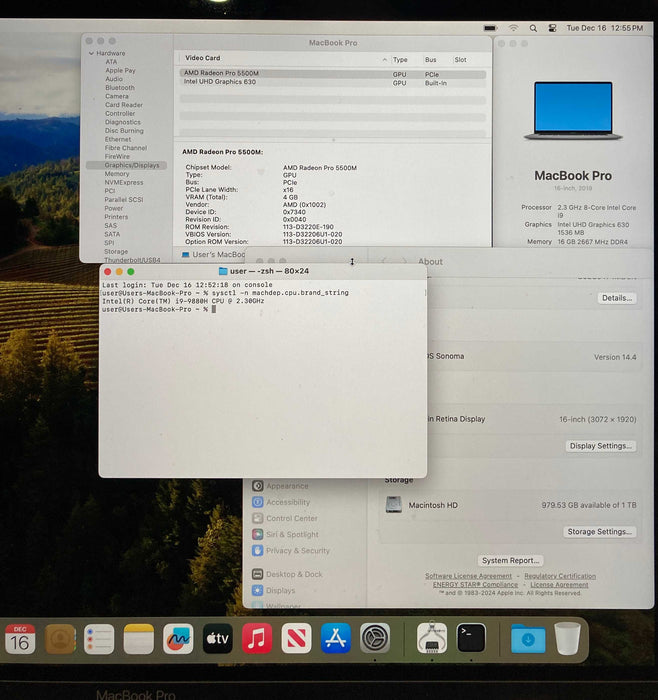Select Printers in hardware list
The image size is (658, 700).
(116, 217)
